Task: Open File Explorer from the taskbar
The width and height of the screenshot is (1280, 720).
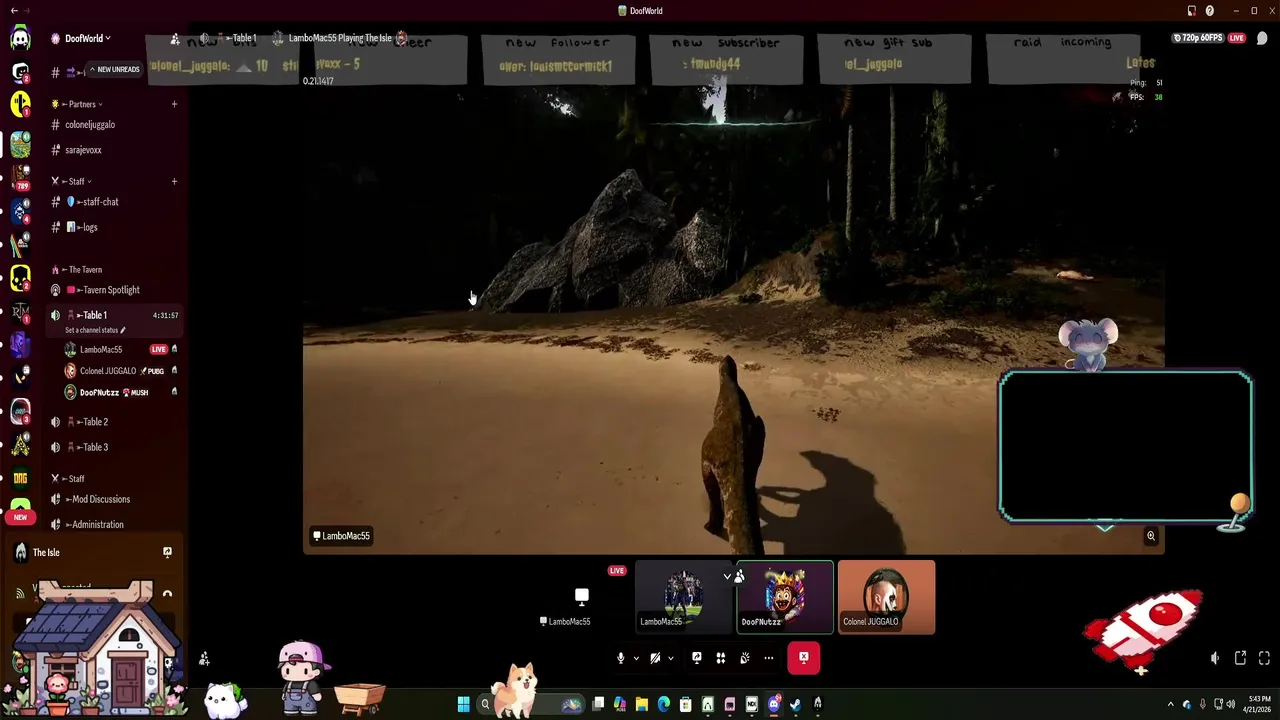Action: (641, 704)
